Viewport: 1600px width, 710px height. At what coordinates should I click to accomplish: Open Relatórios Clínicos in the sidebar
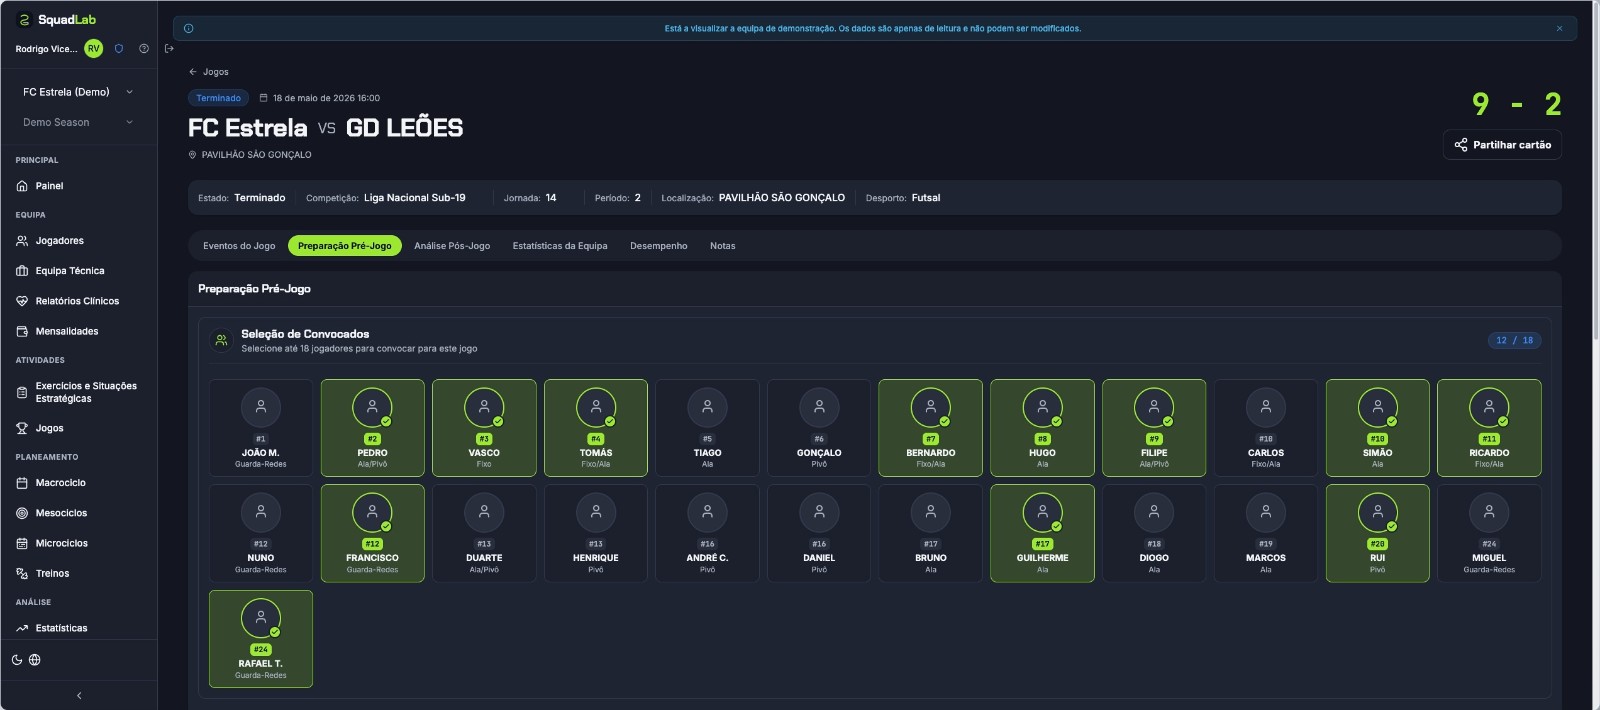tap(78, 301)
